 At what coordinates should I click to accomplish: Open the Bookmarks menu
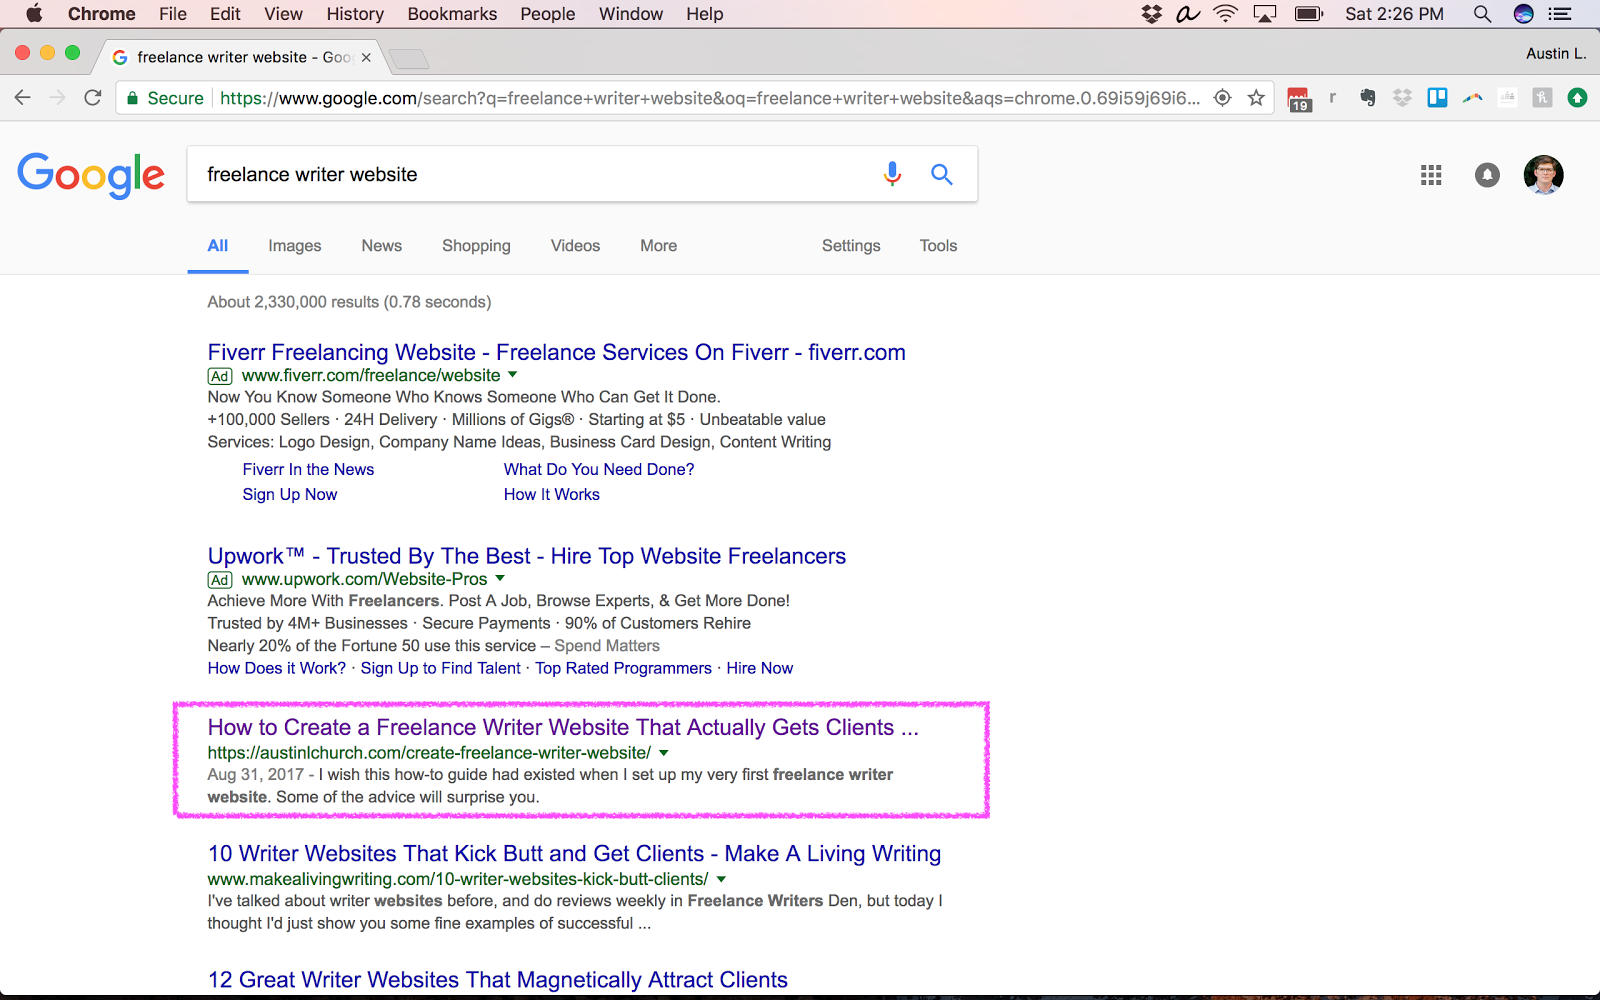452,14
